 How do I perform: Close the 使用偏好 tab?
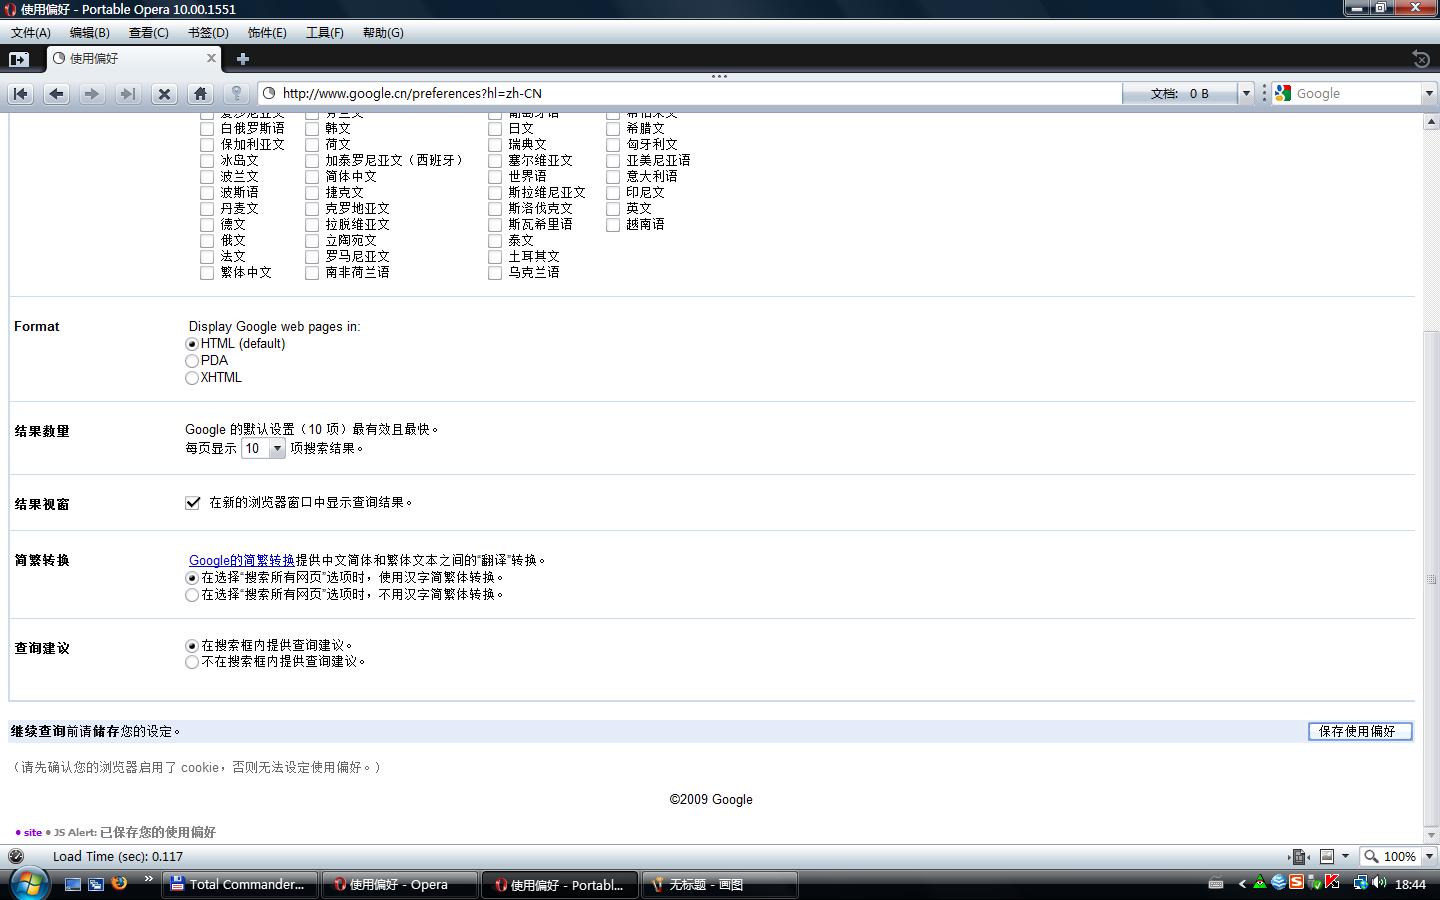211,58
